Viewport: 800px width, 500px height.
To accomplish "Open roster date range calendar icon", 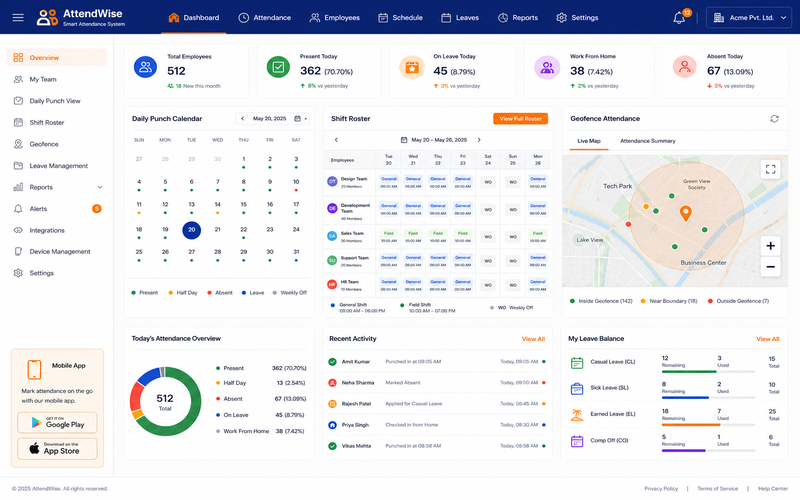I will (x=404, y=140).
